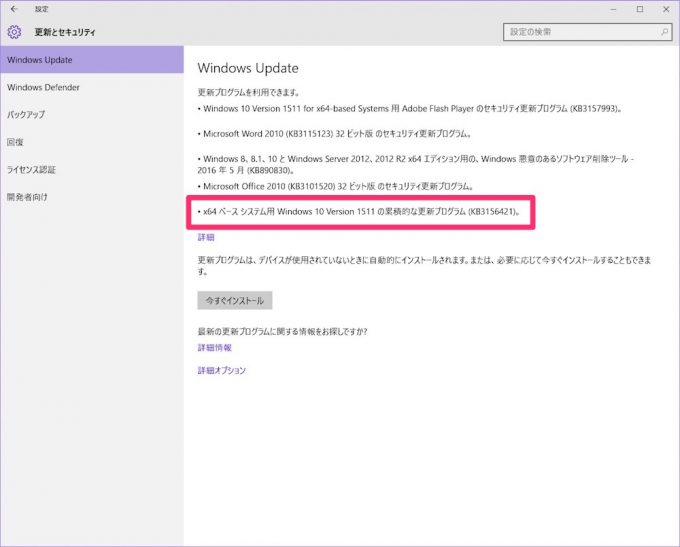Select Windows Update in sidebar
This screenshot has height=547, width=680.
point(92,60)
